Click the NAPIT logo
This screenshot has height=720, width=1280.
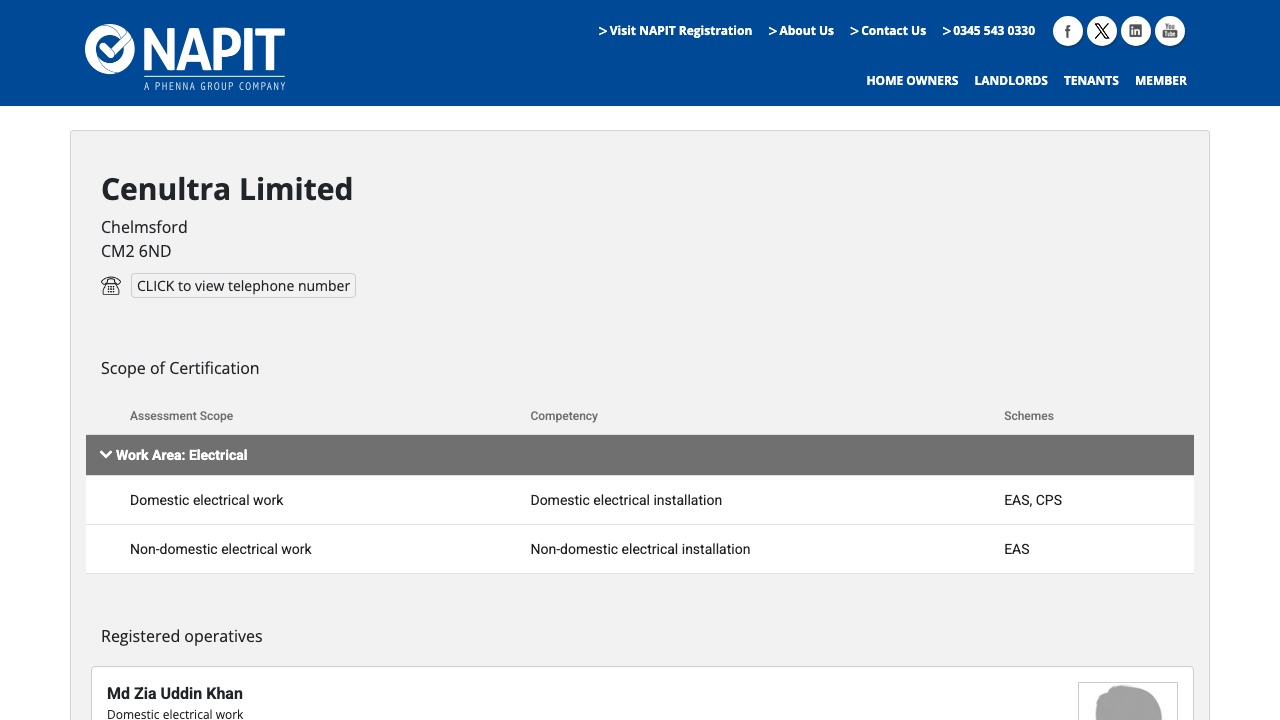[x=184, y=53]
